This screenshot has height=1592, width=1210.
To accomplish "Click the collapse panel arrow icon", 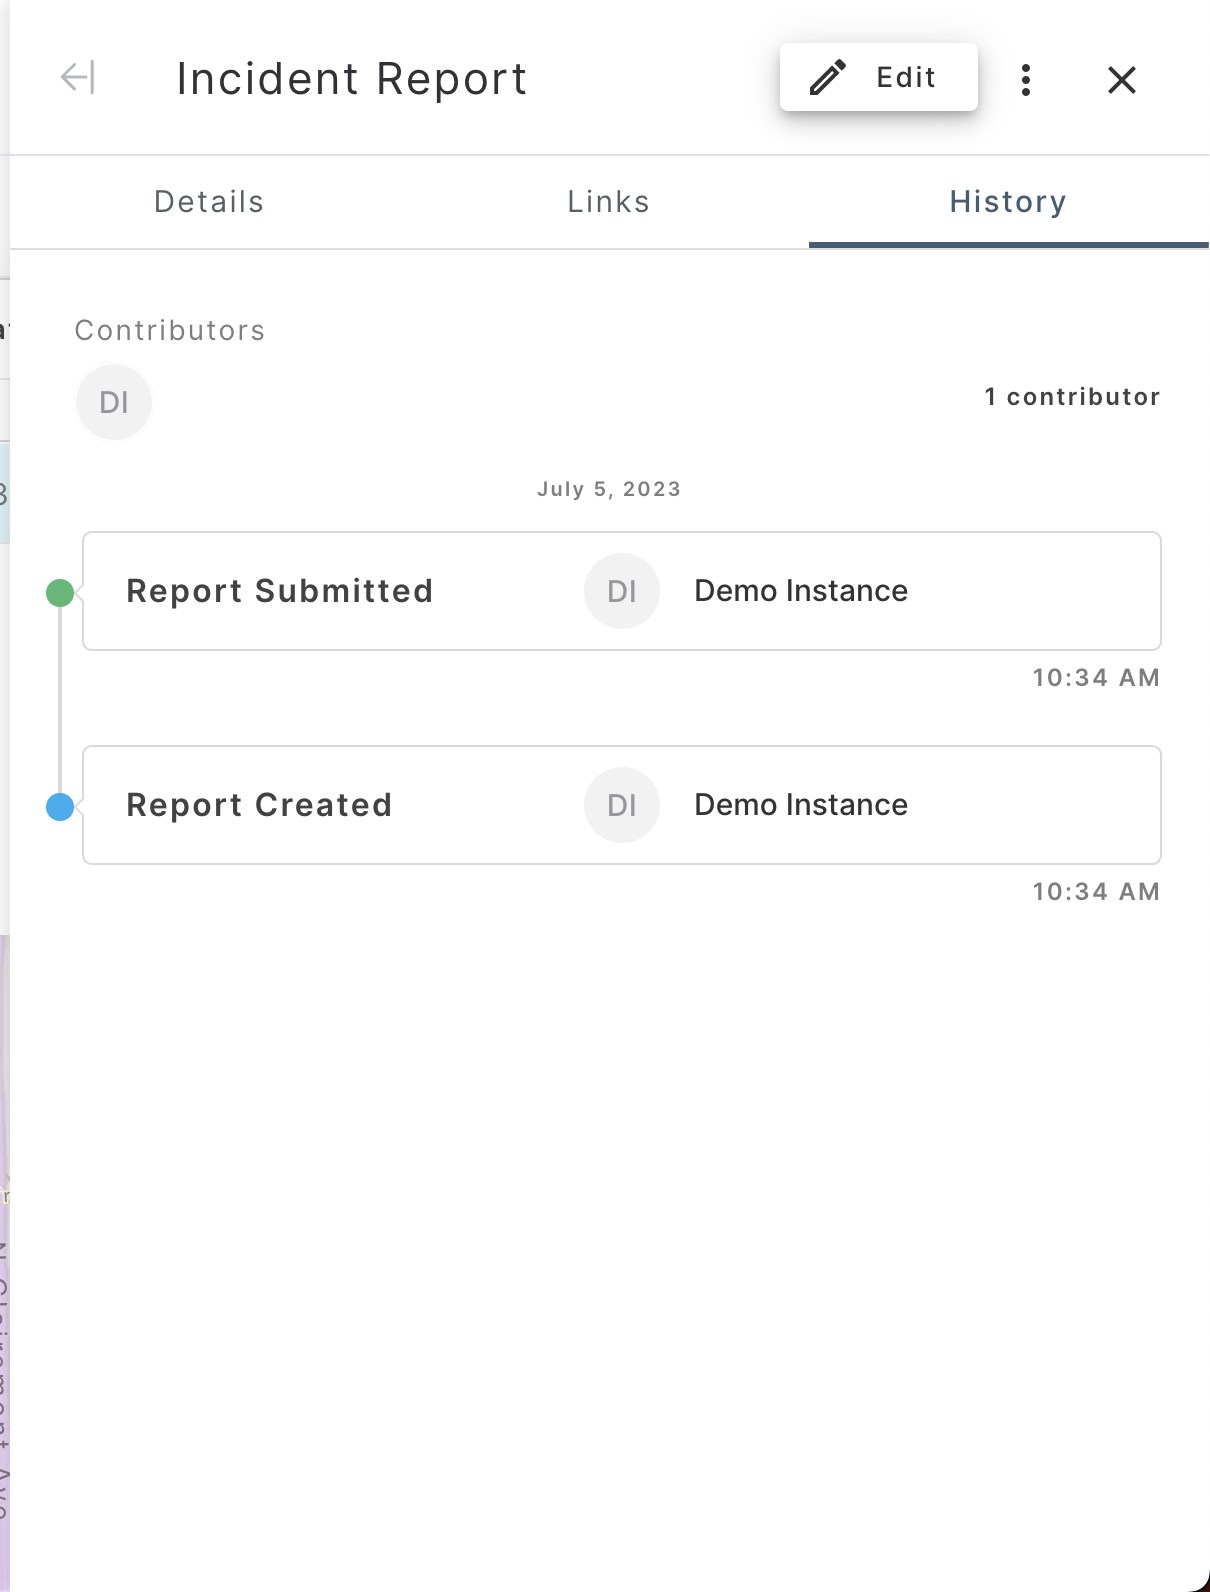I will (x=77, y=78).
